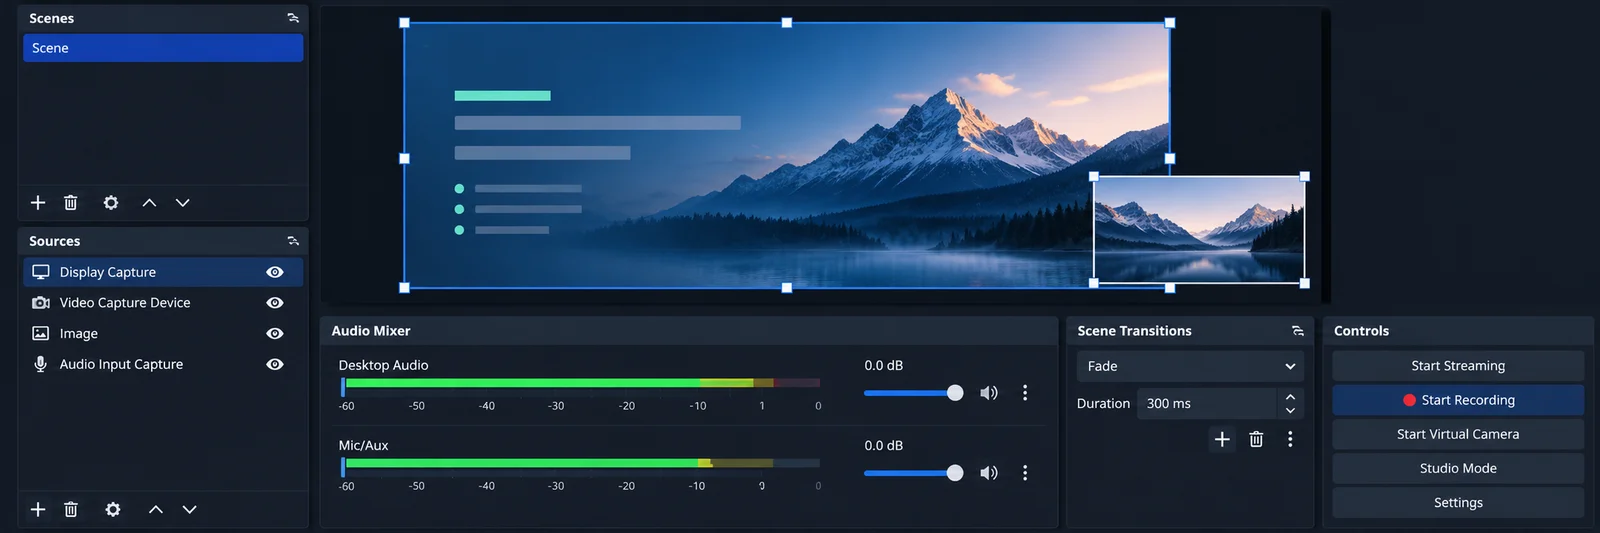Toggle visibility of Image source
Image resolution: width=1600 pixels, height=533 pixels.
(275, 334)
